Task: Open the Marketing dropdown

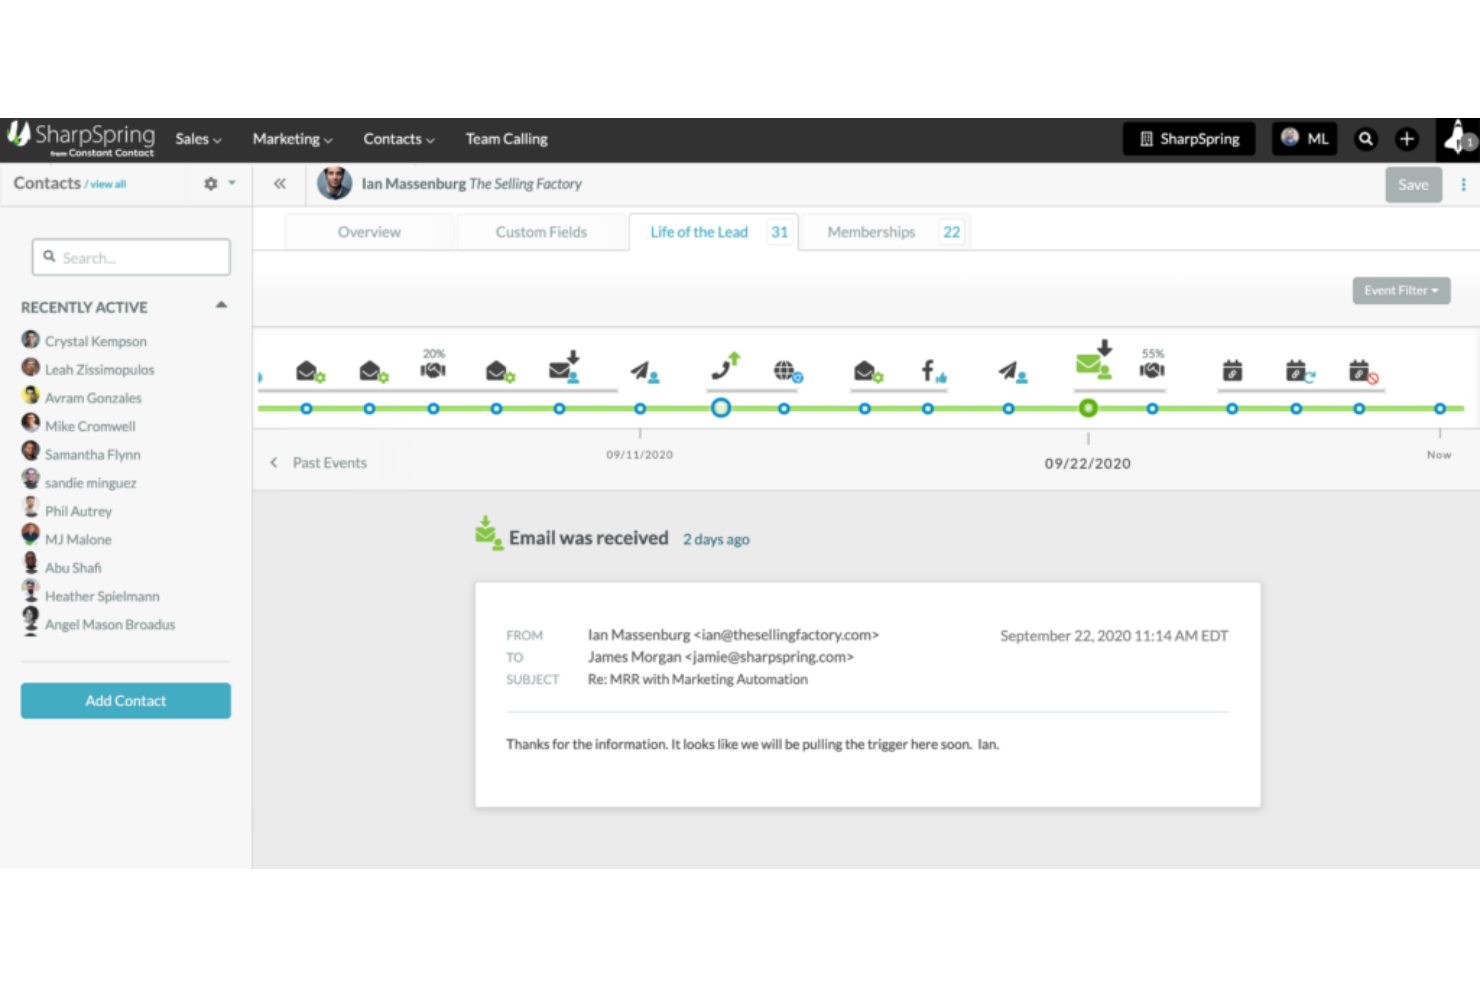Action: (291, 139)
